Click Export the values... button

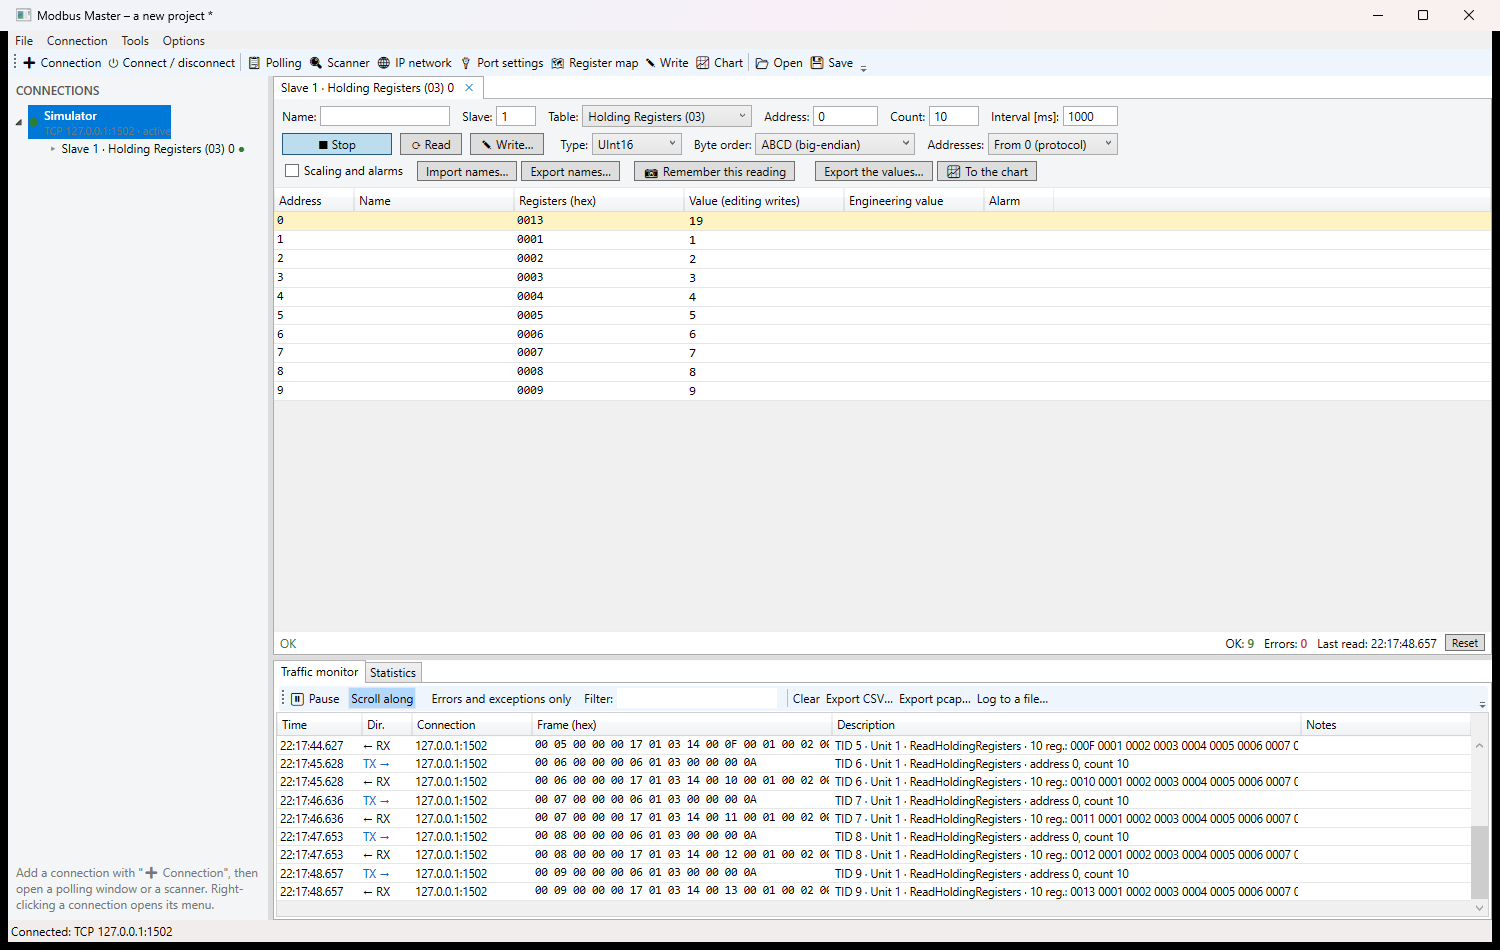coord(874,172)
